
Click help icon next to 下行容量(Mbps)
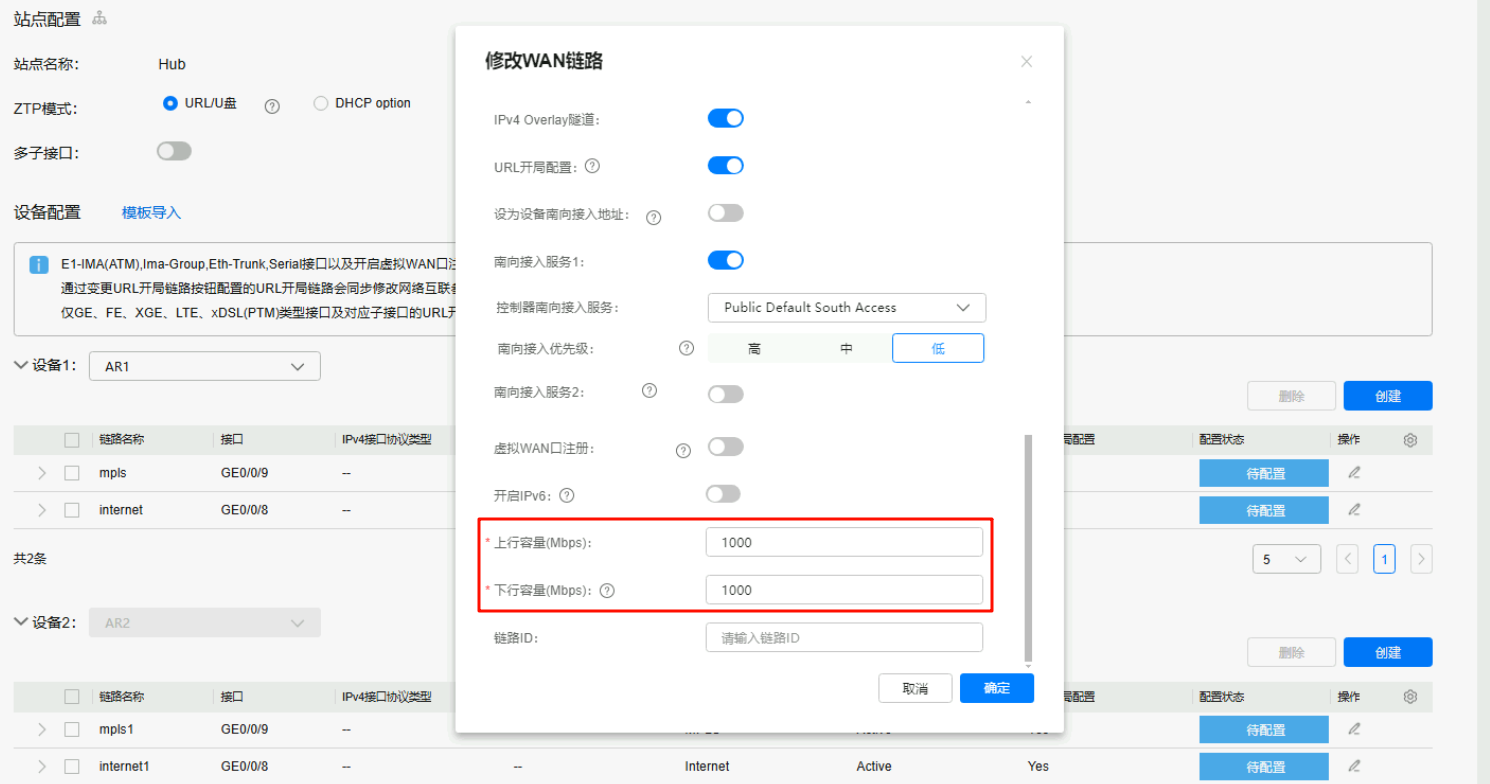coord(606,590)
